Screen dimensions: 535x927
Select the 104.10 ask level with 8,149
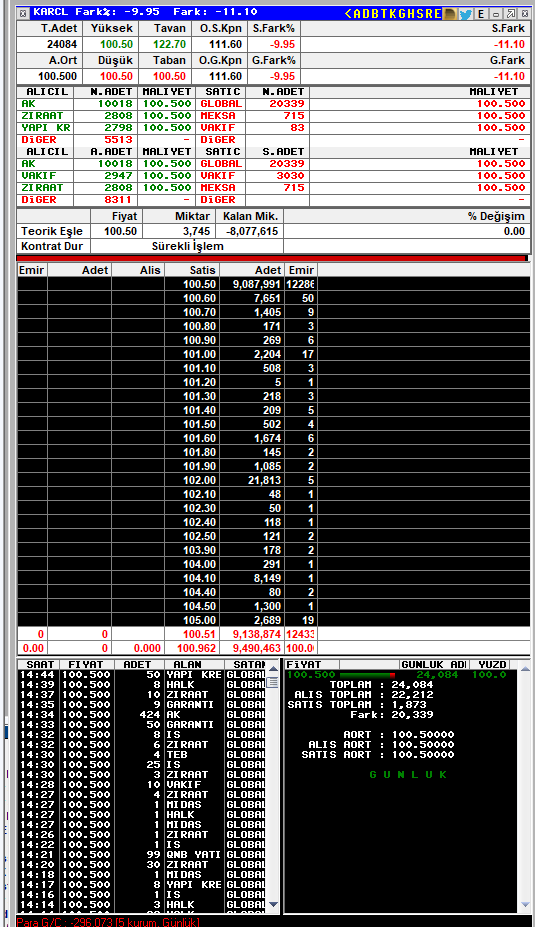pos(274,578)
